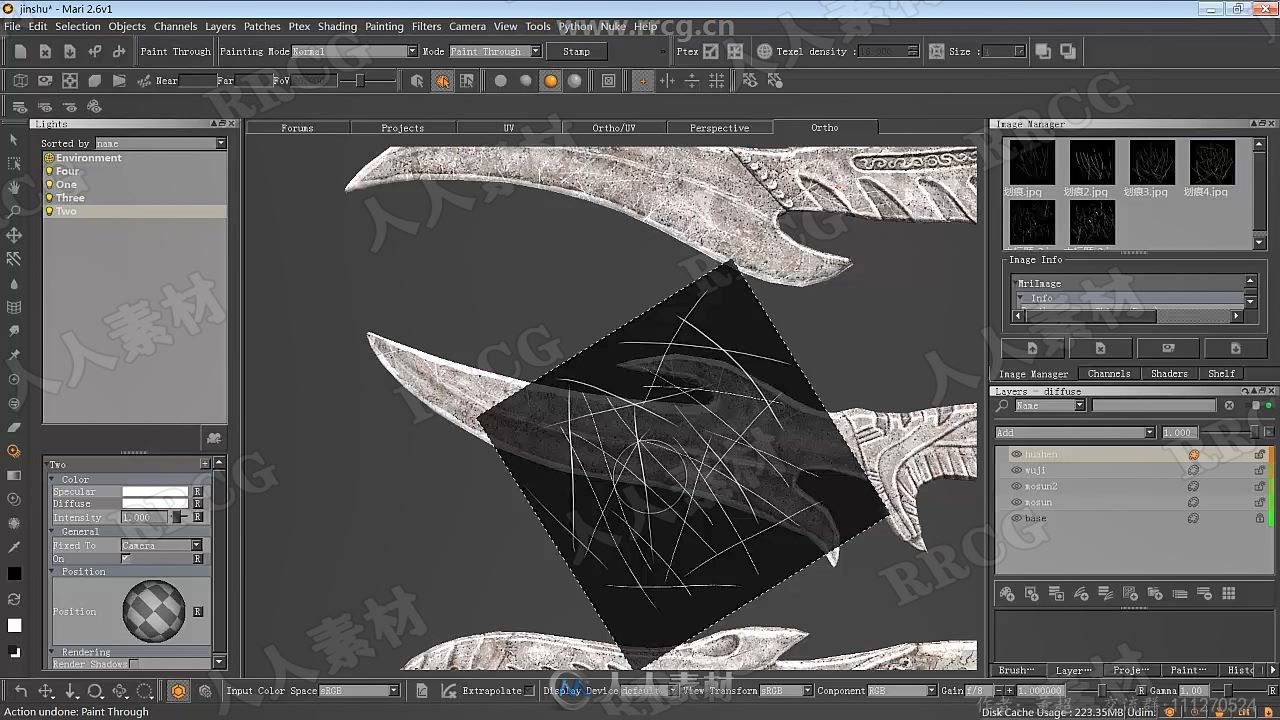Toggle the On checkbox for light Two

pyautogui.click(x=126, y=559)
